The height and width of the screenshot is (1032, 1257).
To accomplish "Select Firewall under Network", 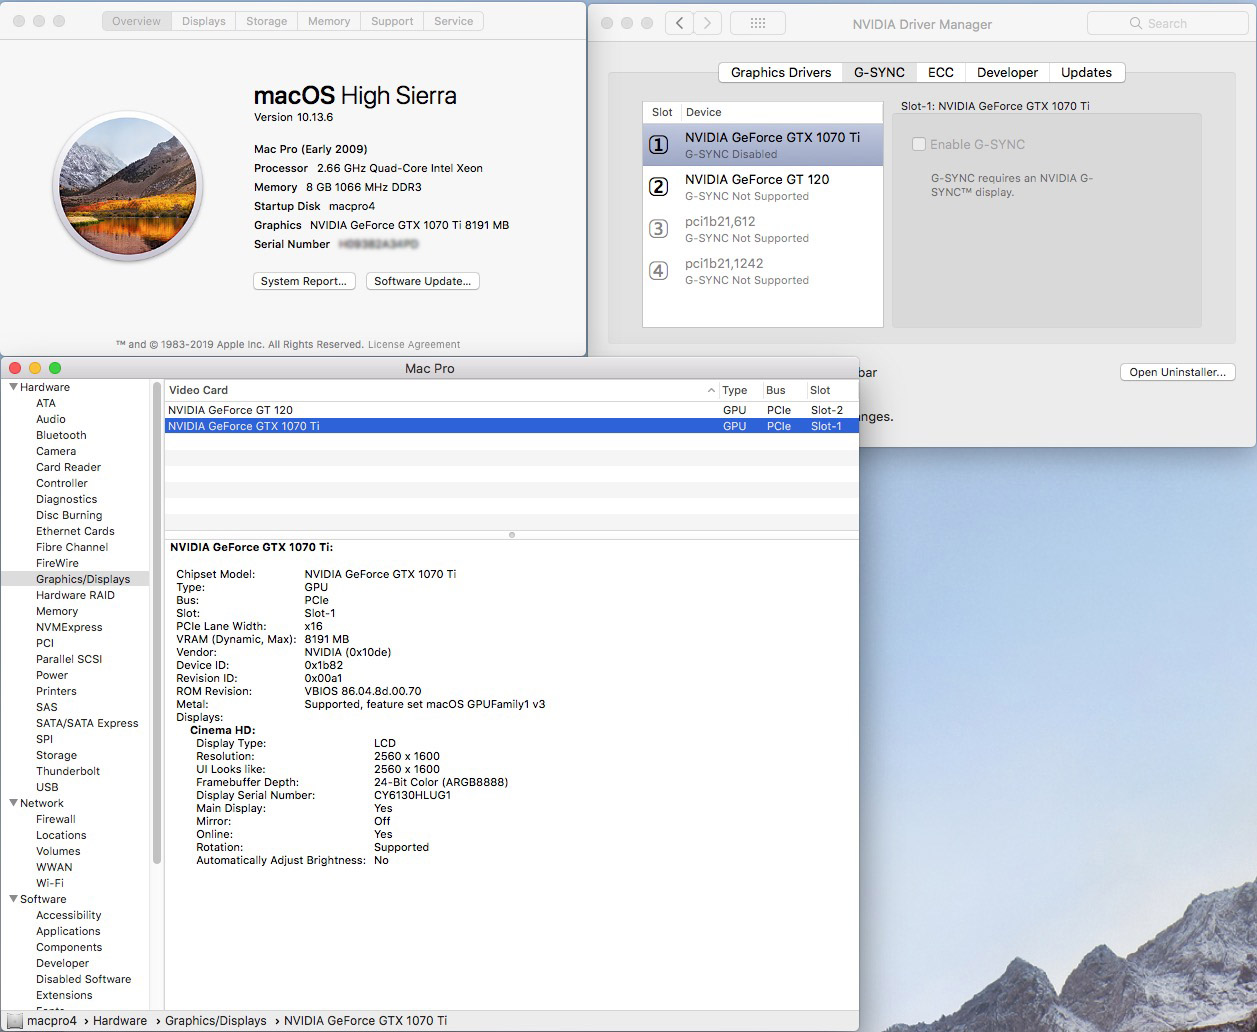I will (56, 819).
